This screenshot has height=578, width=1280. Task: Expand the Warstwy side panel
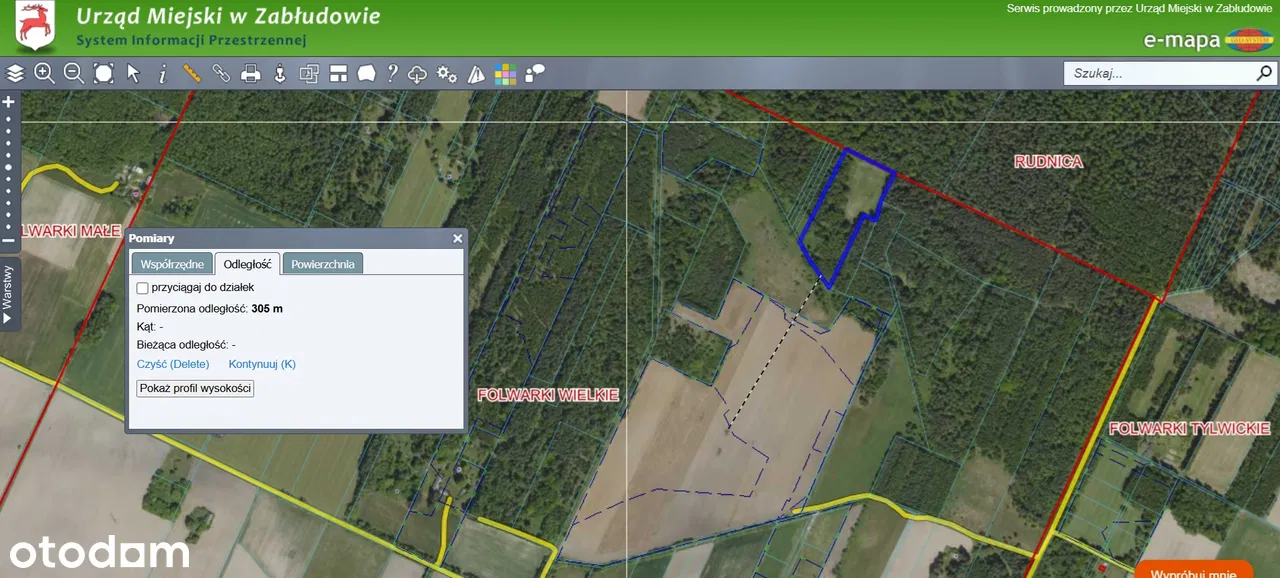[x=8, y=292]
